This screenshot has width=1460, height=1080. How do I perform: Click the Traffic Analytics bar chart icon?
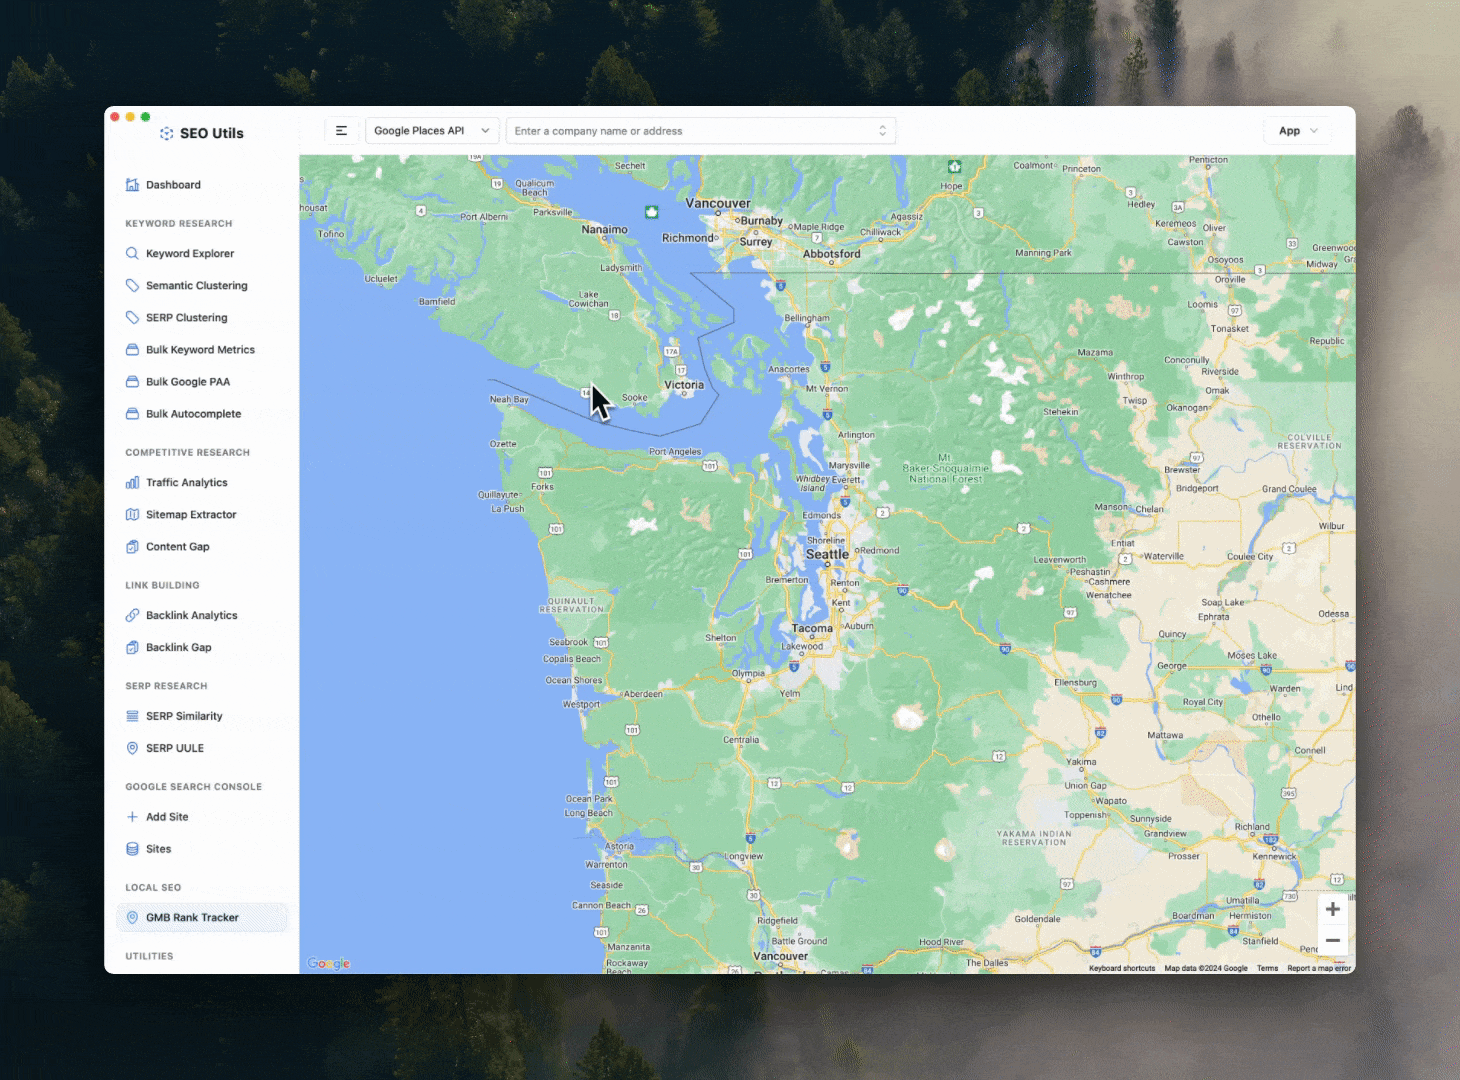click(x=132, y=483)
